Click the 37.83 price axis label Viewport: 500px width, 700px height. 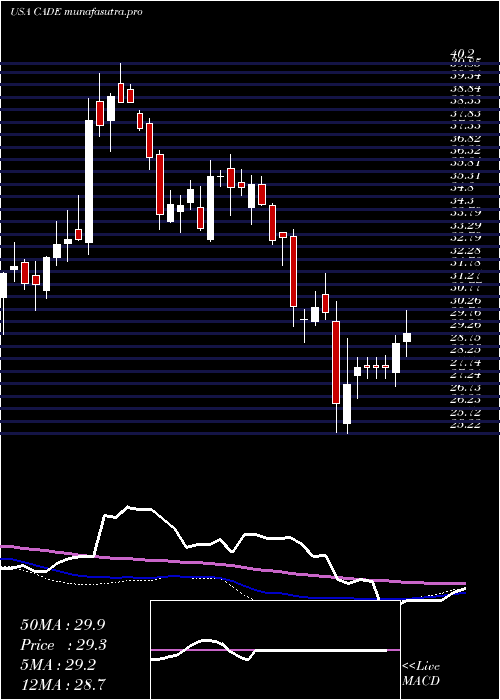466,114
